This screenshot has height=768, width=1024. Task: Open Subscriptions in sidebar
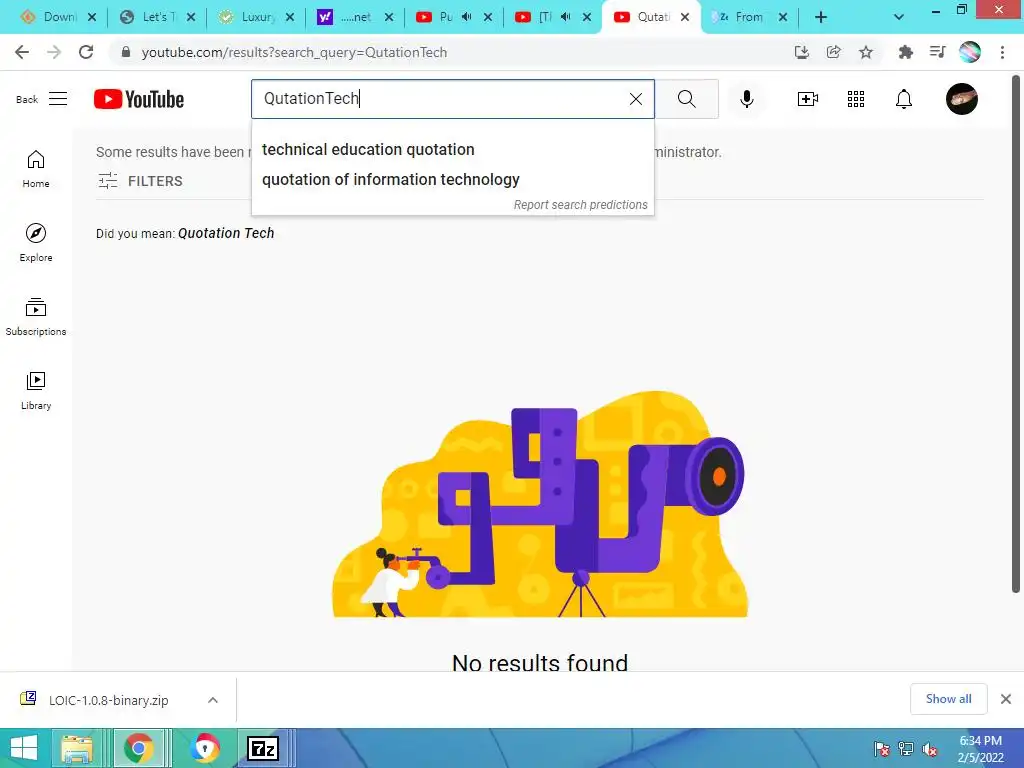(36, 317)
